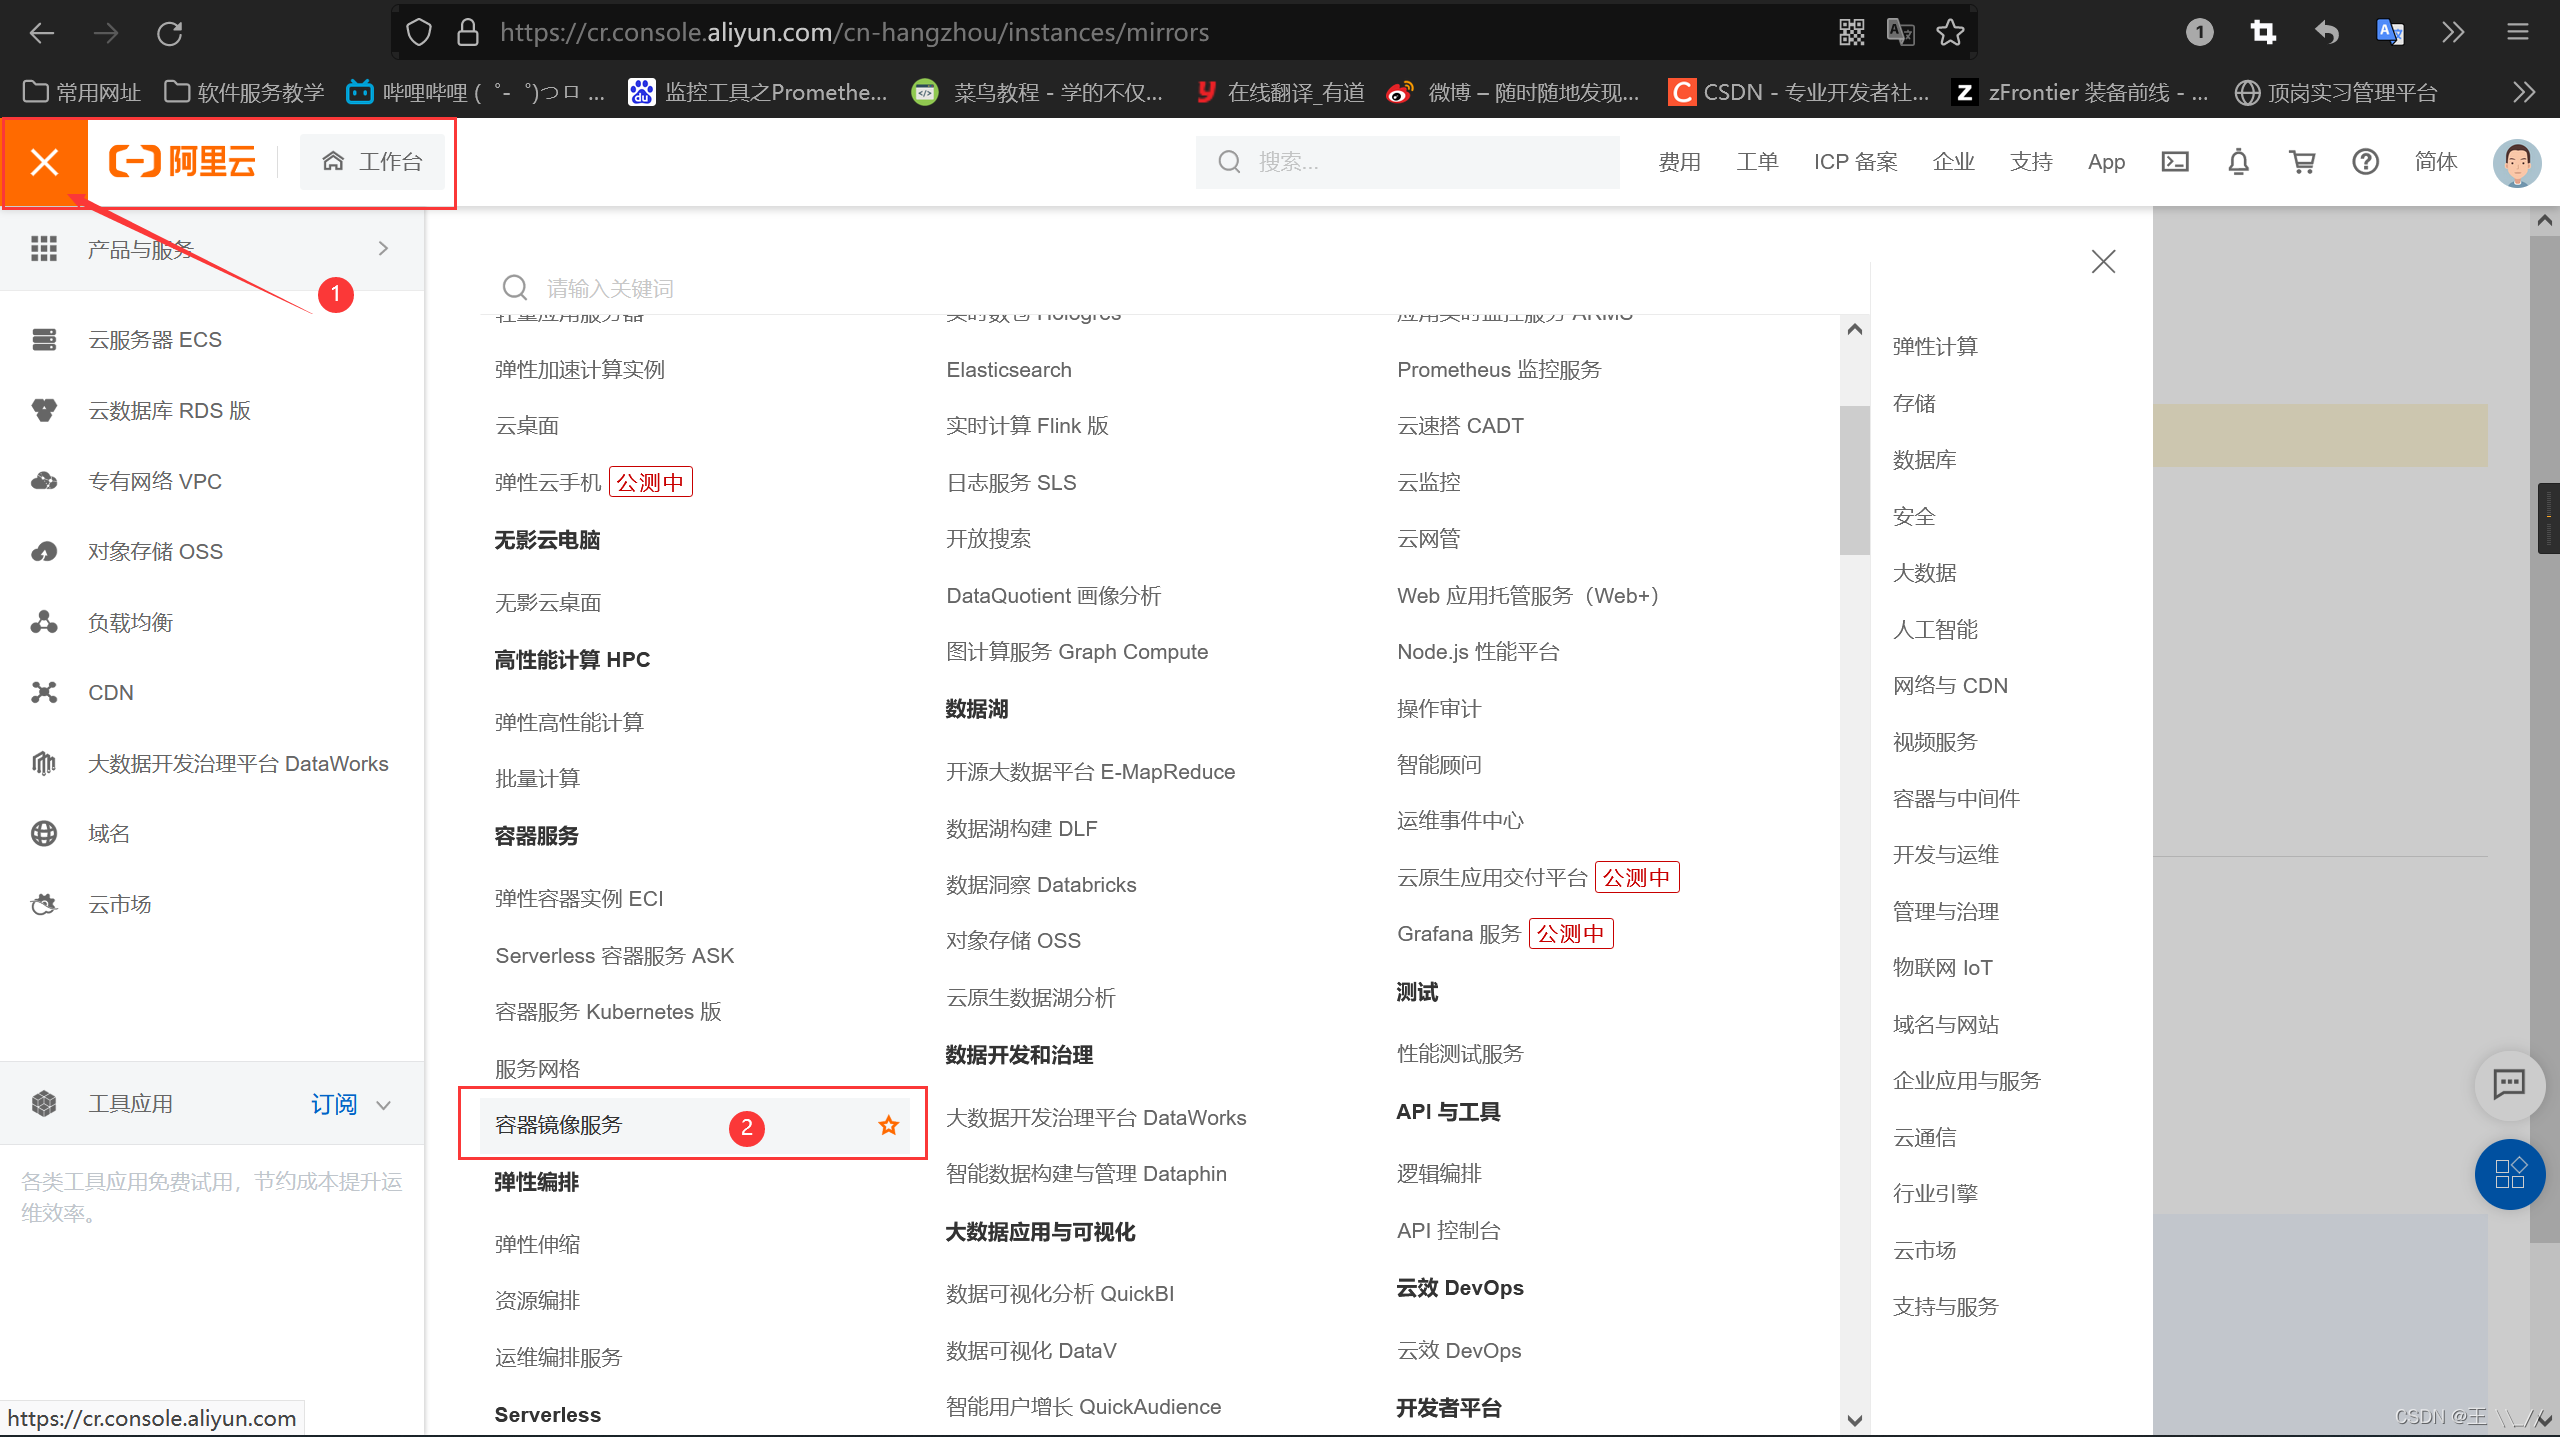Go back in browser

(x=42, y=33)
